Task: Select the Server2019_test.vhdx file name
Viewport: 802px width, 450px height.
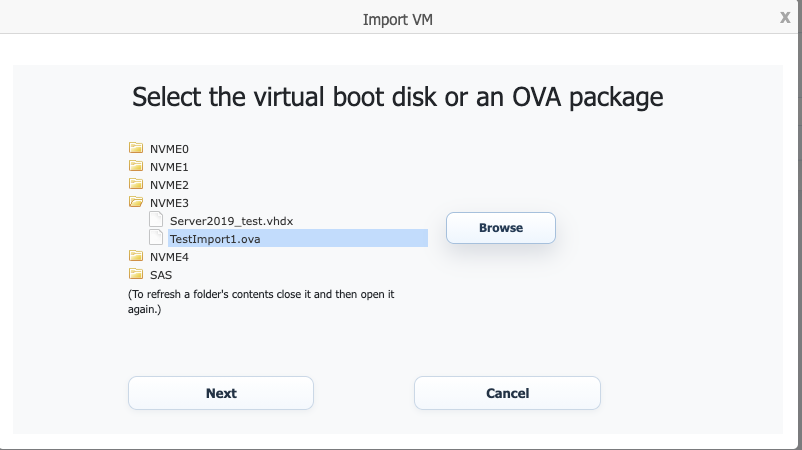Action: click(x=231, y=221)
